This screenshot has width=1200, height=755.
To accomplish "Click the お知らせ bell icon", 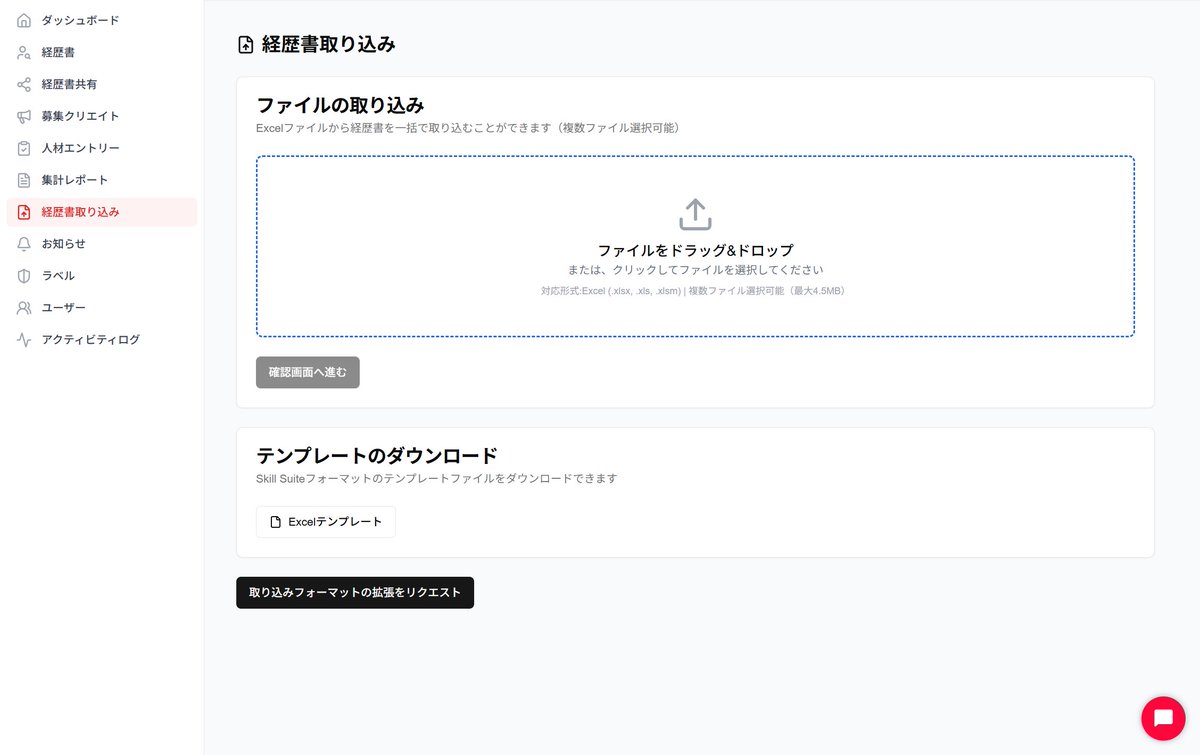I will tap(24, 244).
